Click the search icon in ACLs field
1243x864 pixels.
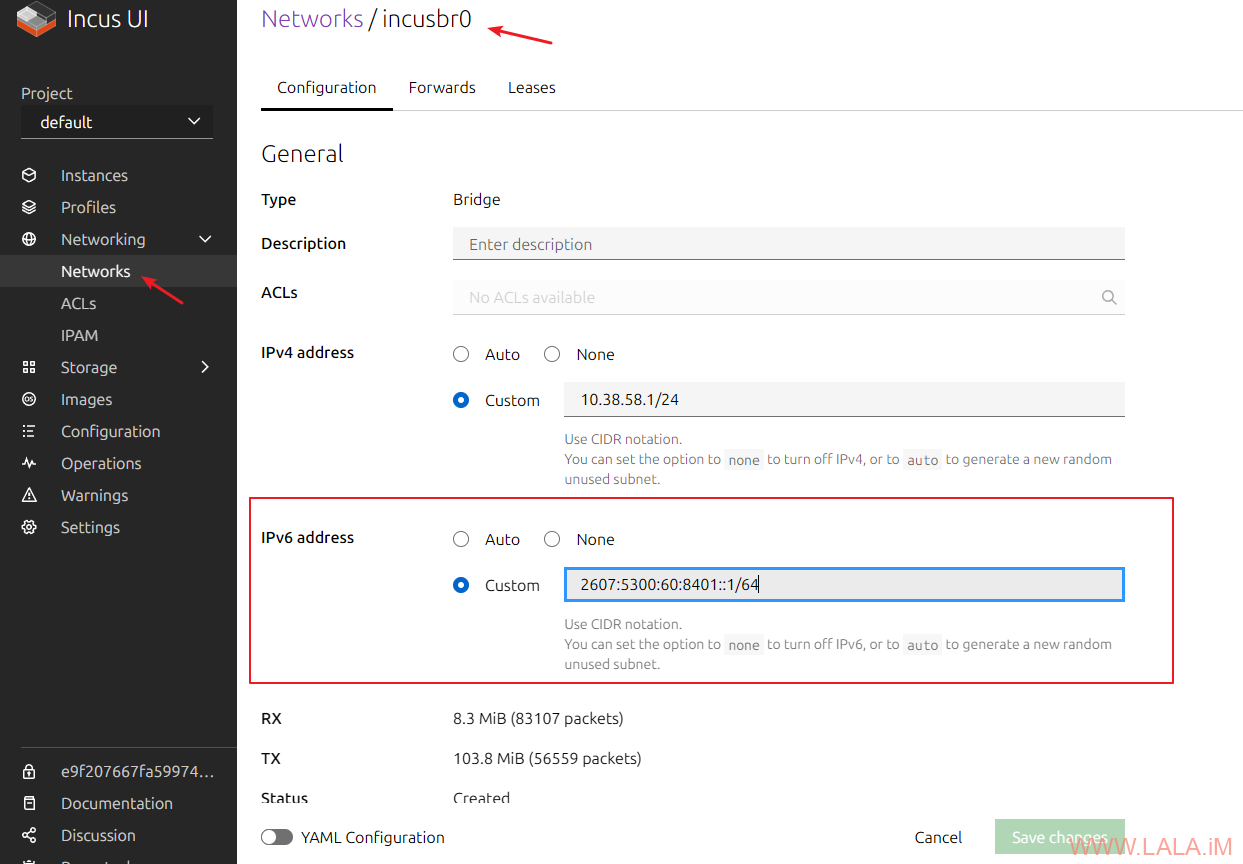pyautogui.click(x=1108, y=297)
